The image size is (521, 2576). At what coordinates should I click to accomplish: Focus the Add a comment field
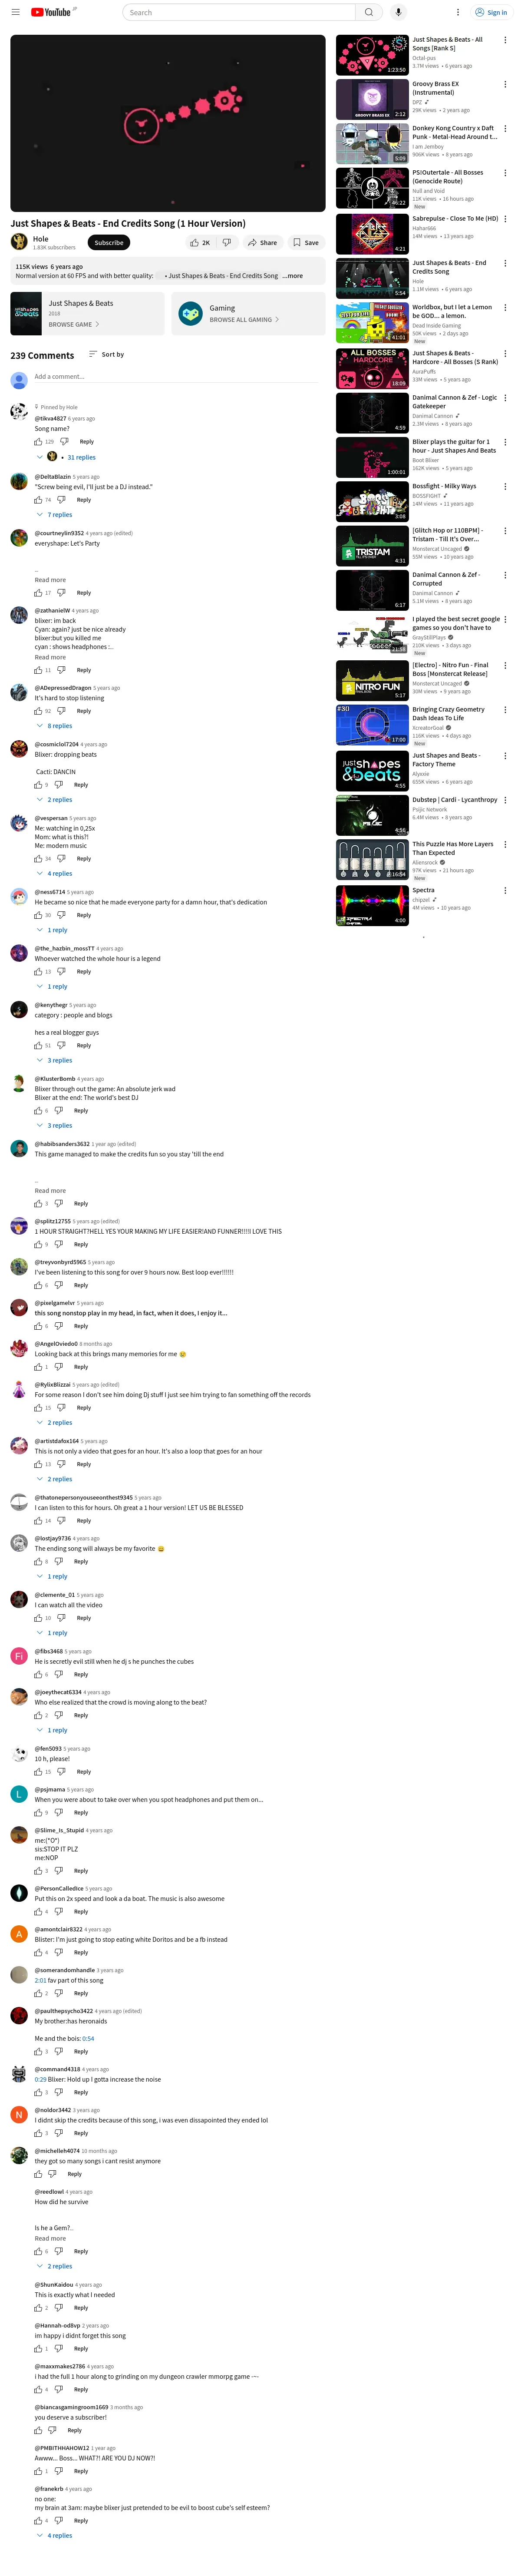tap(178, 377)
